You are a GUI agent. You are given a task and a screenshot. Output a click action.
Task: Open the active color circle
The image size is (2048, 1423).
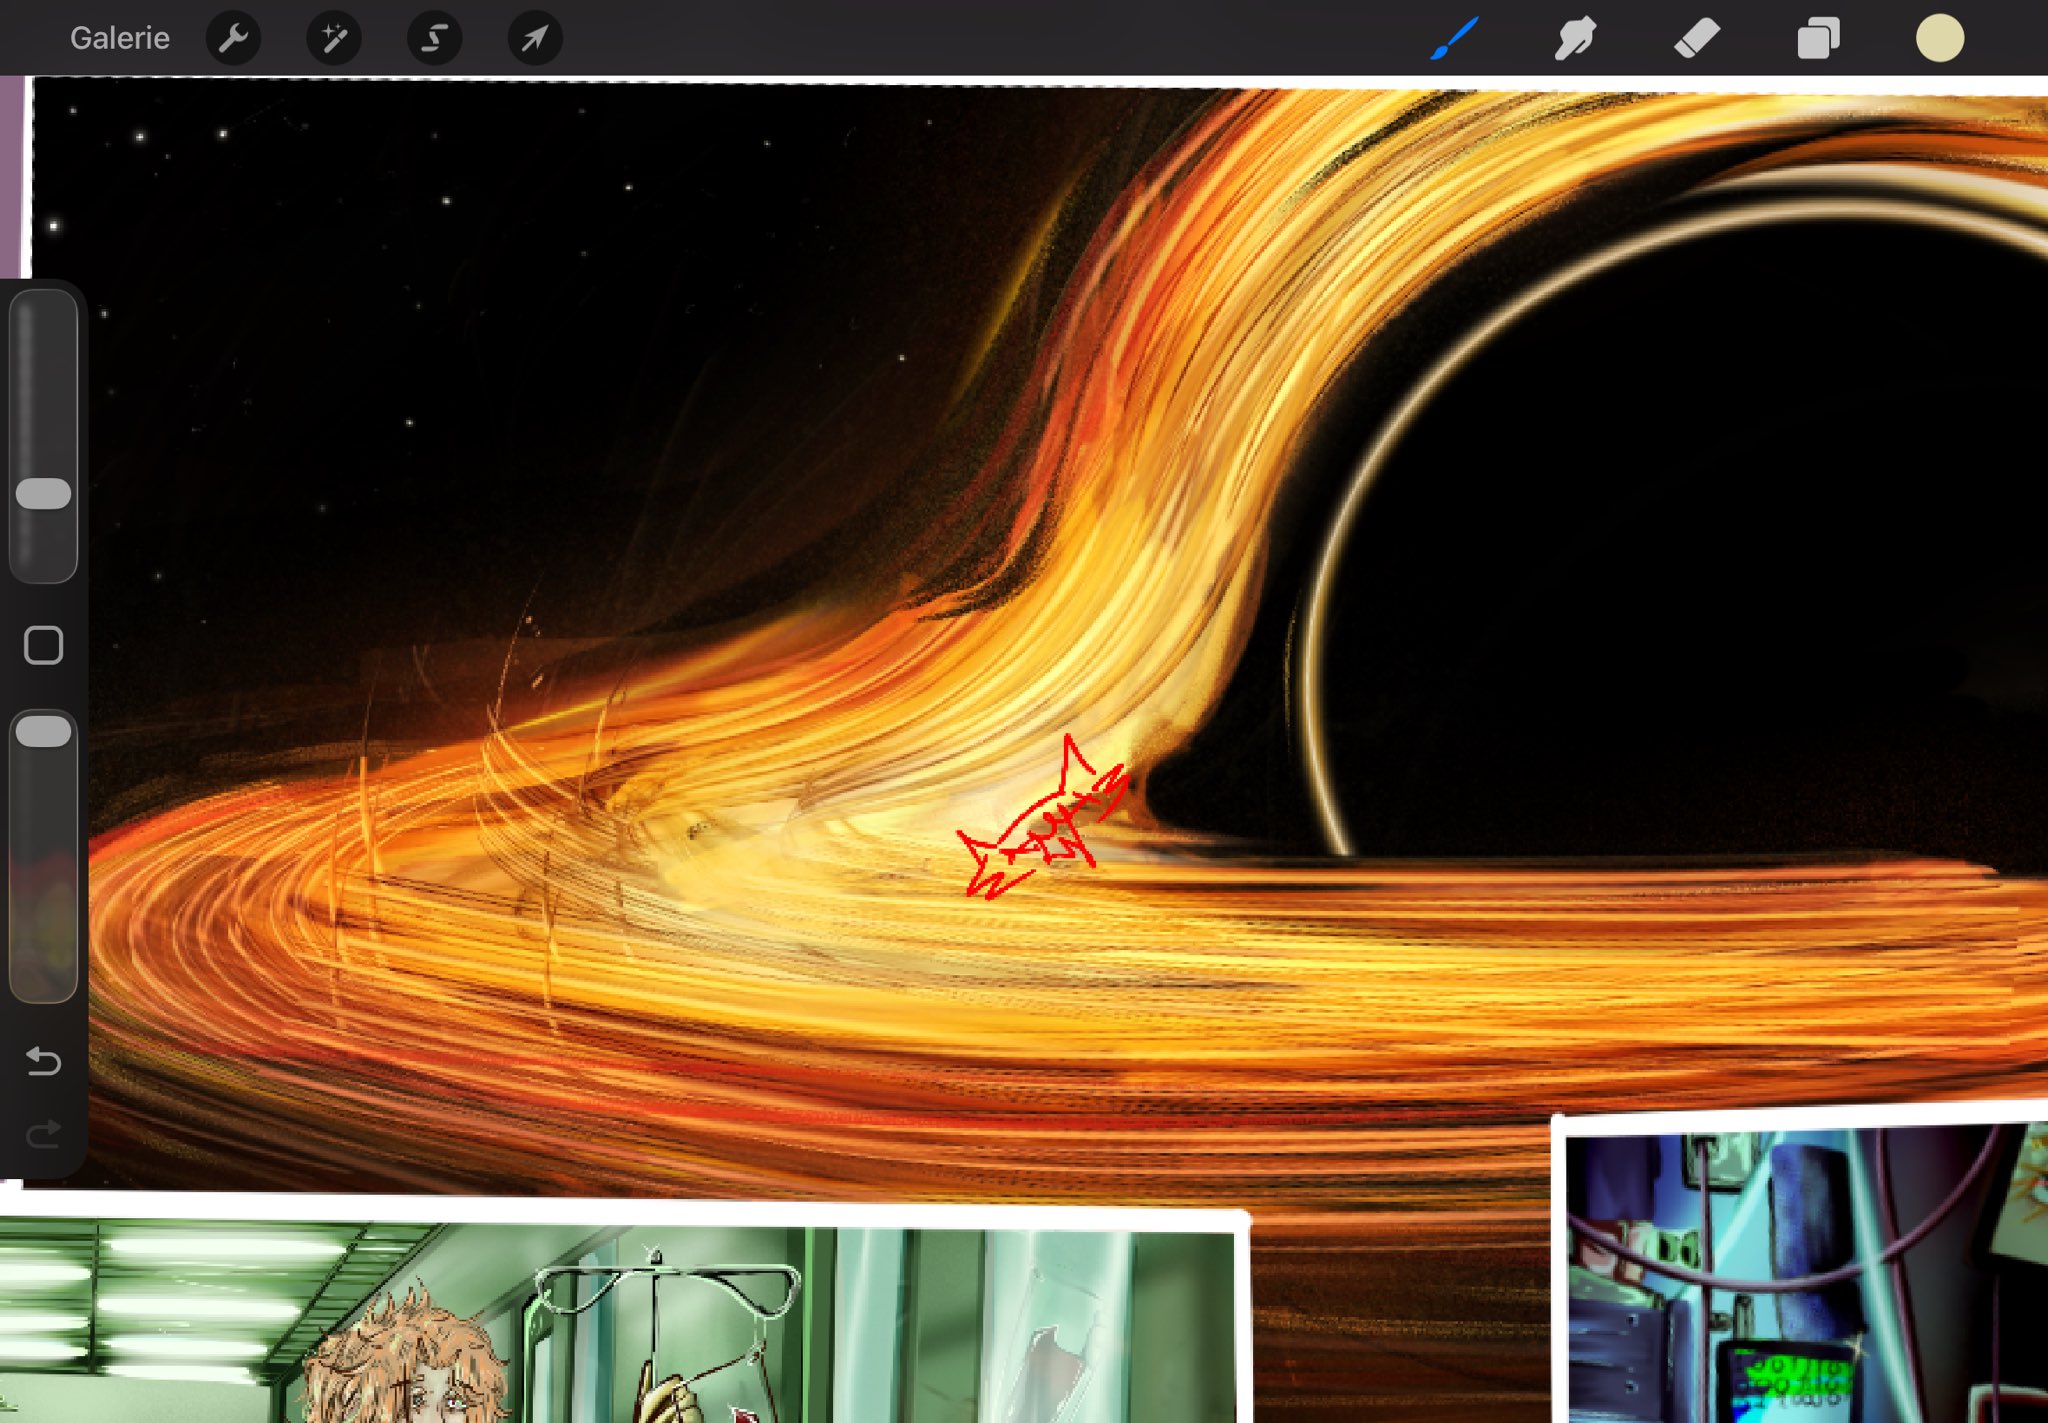click(x=1940, y=38)
